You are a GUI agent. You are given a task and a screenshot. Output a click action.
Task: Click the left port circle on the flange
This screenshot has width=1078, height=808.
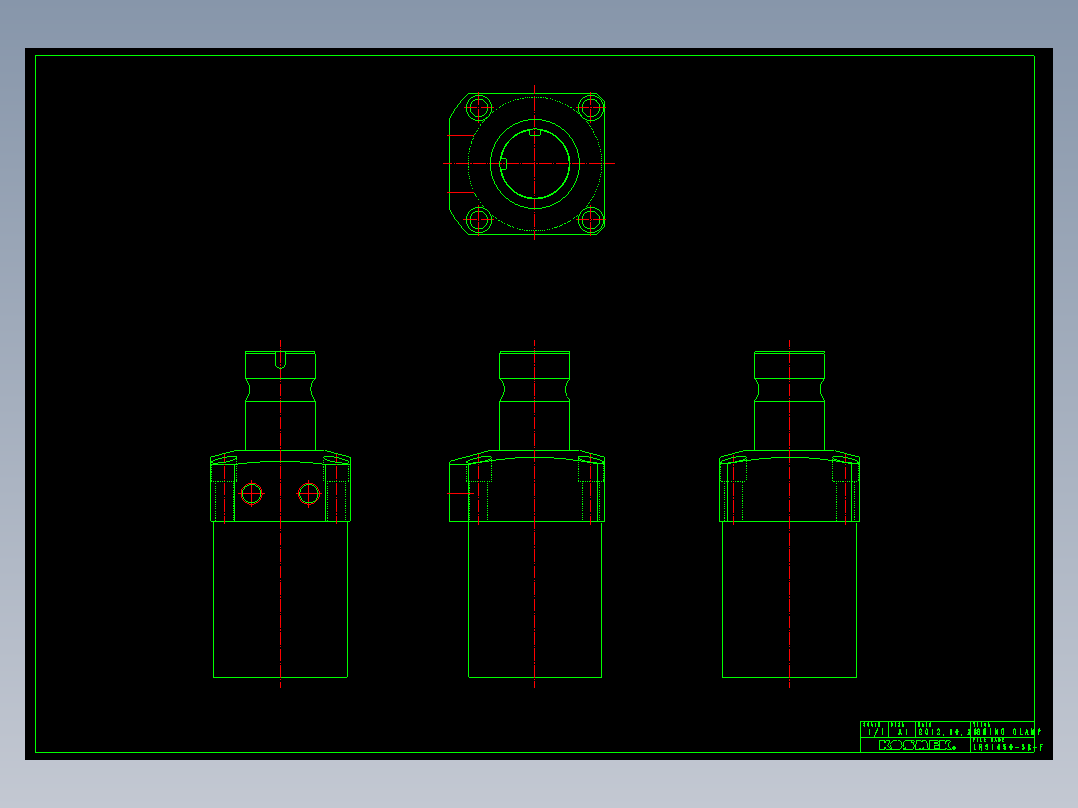[252, 494]
